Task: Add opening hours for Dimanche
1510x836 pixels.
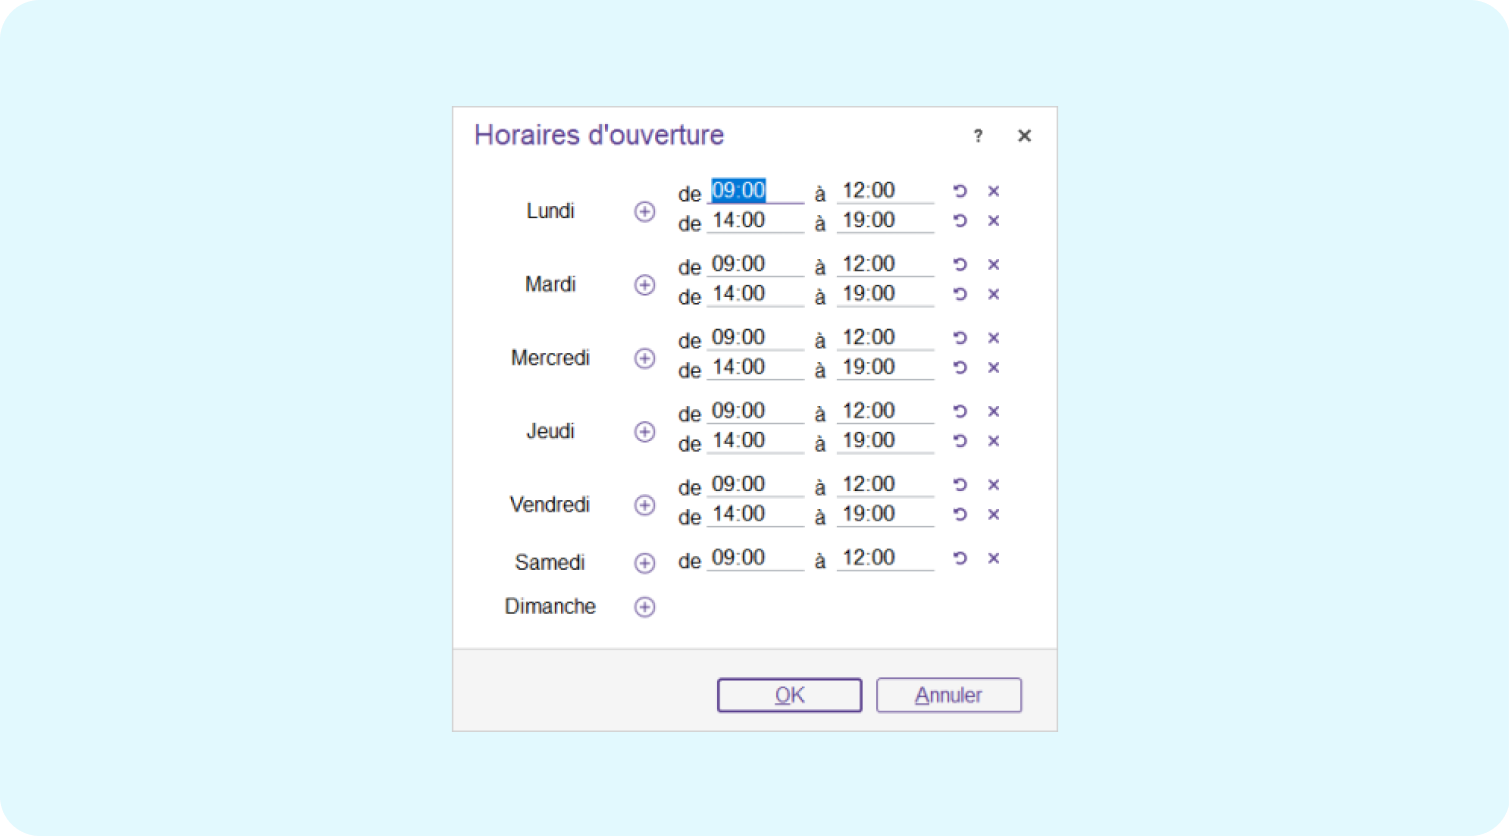Action: click(645, 606)
